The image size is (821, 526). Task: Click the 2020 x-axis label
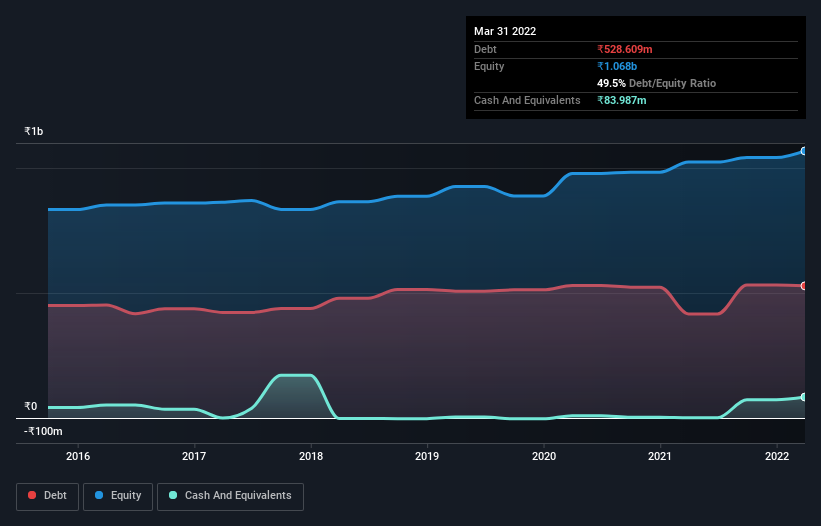544,456
